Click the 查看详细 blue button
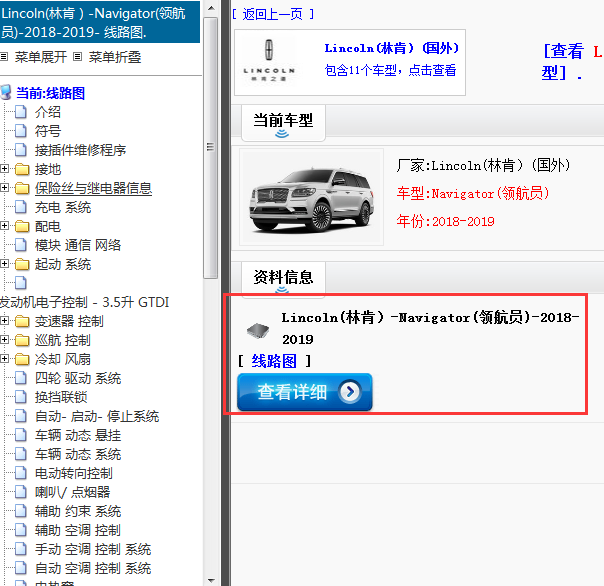The image size is (604, 586). point(305,392)
